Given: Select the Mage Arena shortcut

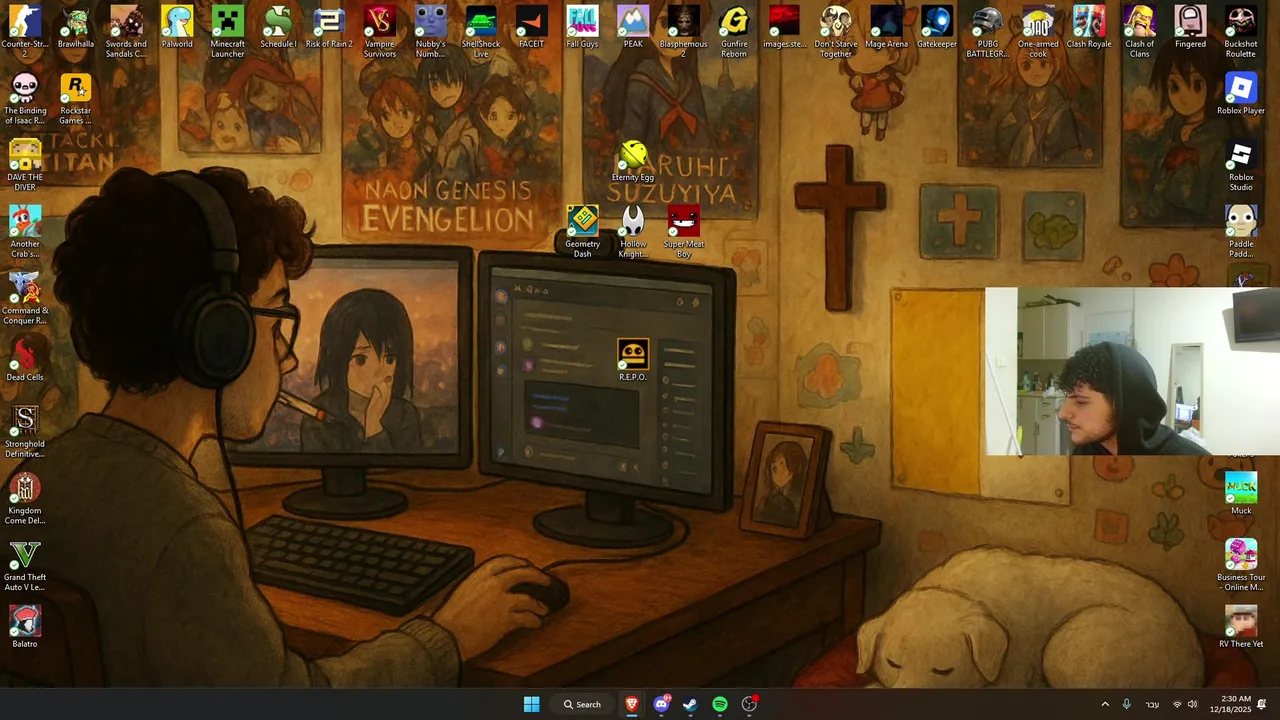Looking at the screenshot, I should (x=886, y=27).
